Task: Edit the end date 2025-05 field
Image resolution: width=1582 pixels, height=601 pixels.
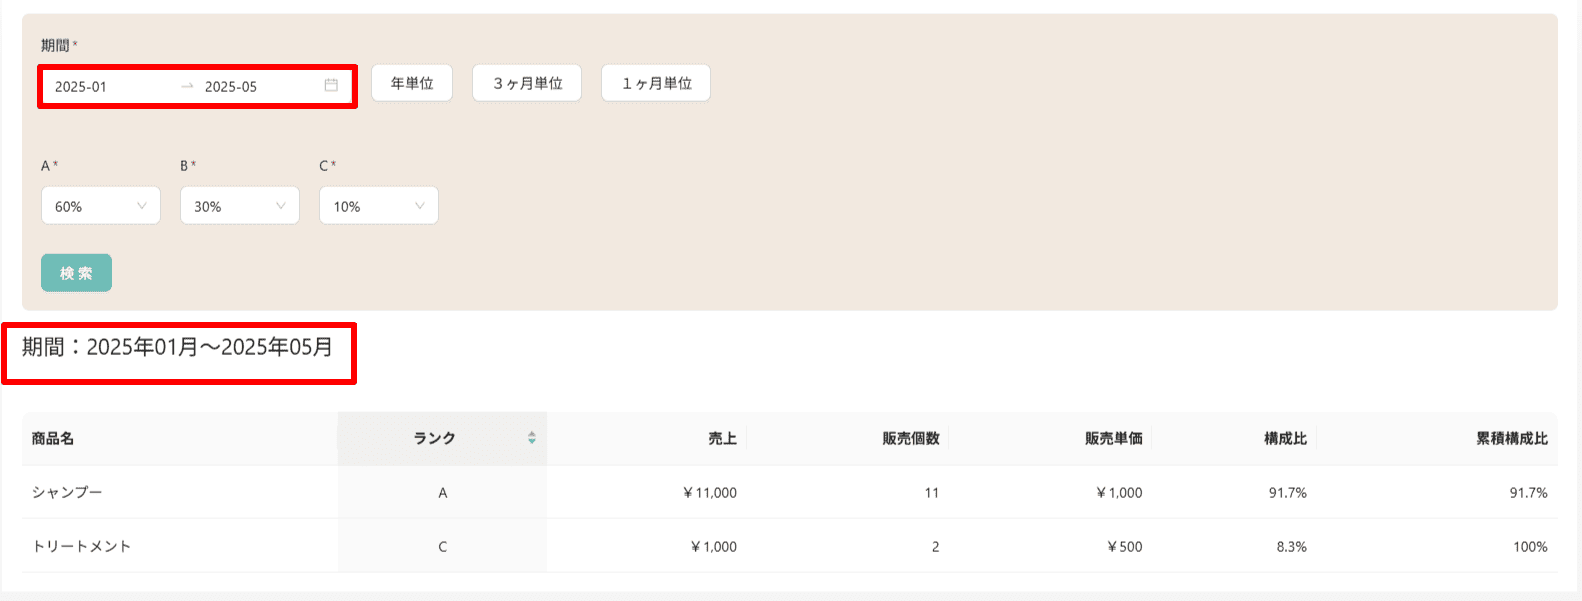Action: click(260, 87)
